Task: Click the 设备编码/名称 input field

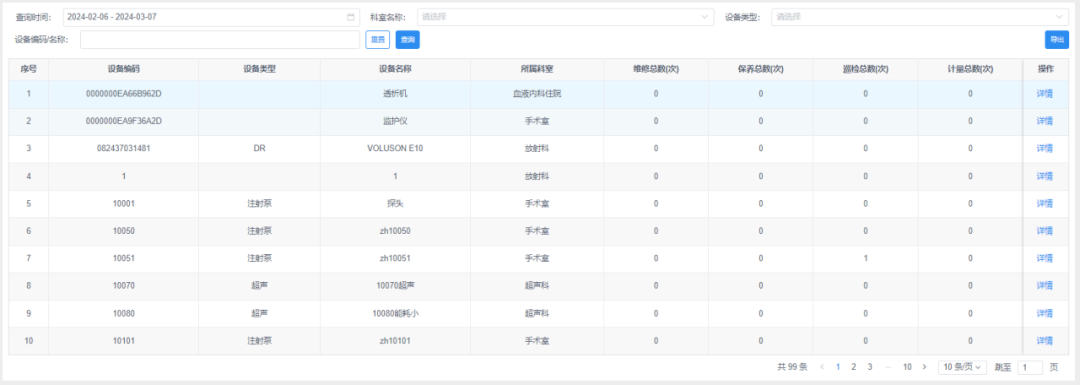Action: [220, 40]
